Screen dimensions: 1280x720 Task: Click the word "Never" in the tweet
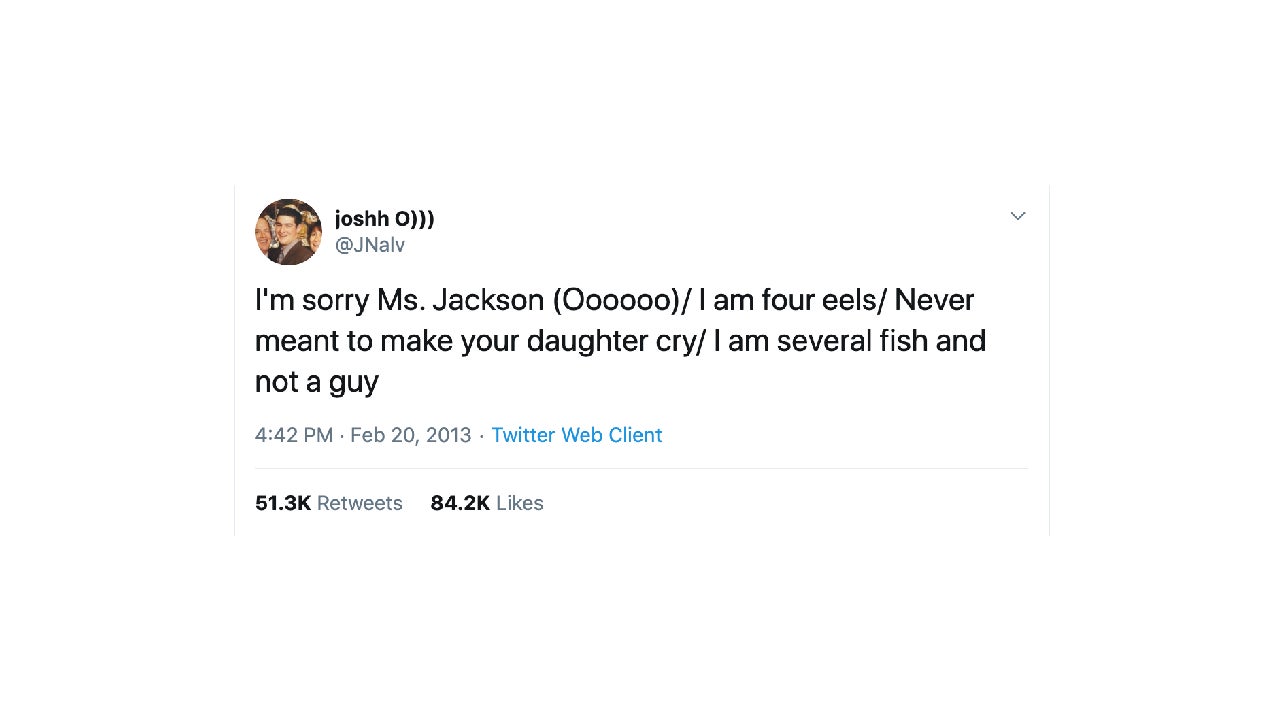(934, 300)
